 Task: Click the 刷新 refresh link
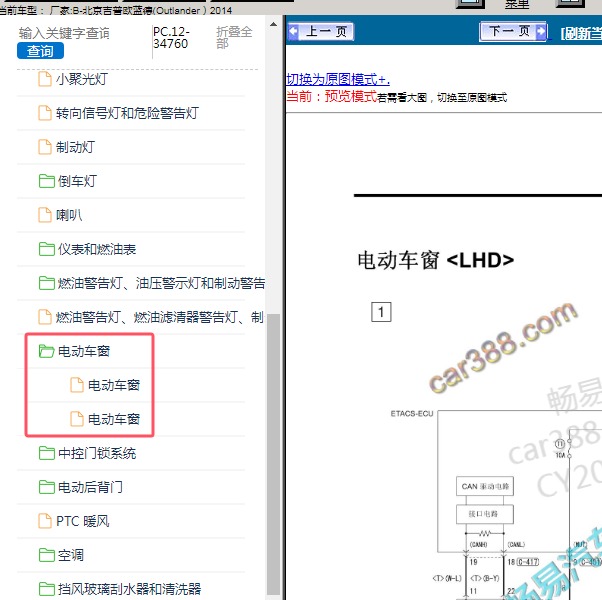tap(580, 34)
